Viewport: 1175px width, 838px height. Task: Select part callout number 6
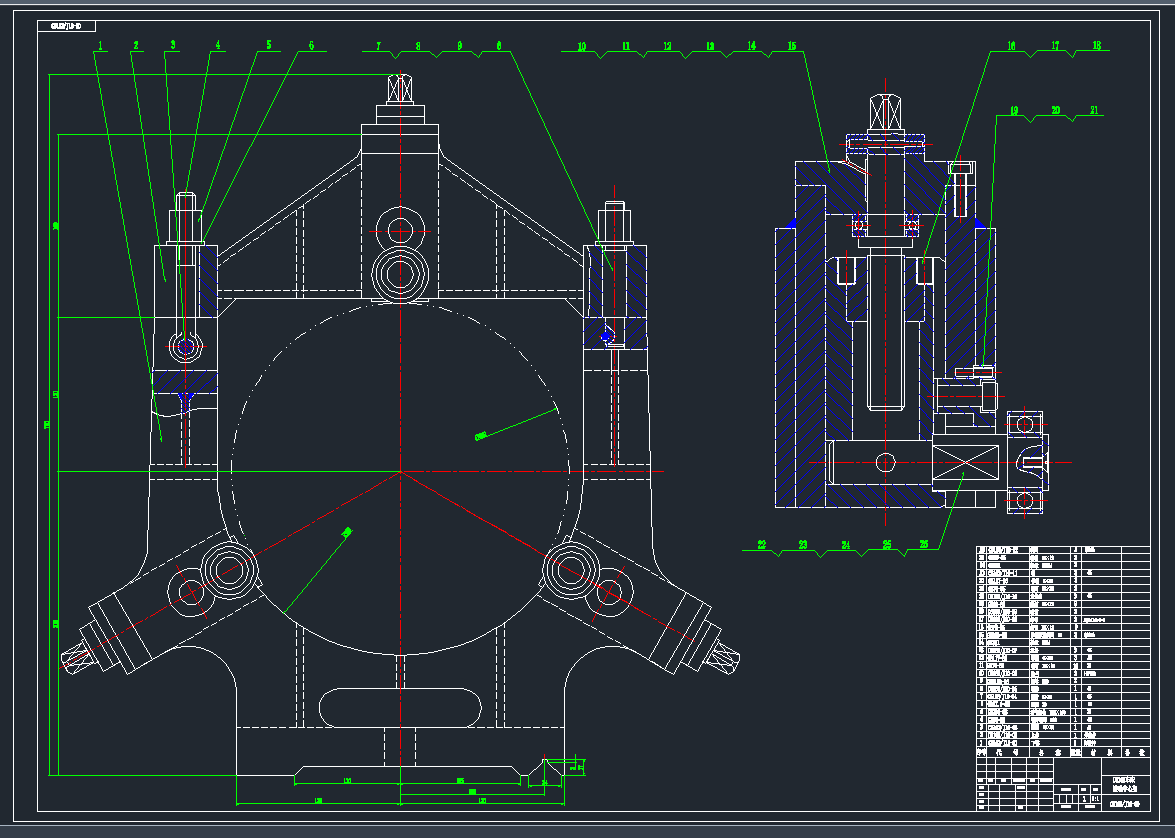tap(311, 45)
